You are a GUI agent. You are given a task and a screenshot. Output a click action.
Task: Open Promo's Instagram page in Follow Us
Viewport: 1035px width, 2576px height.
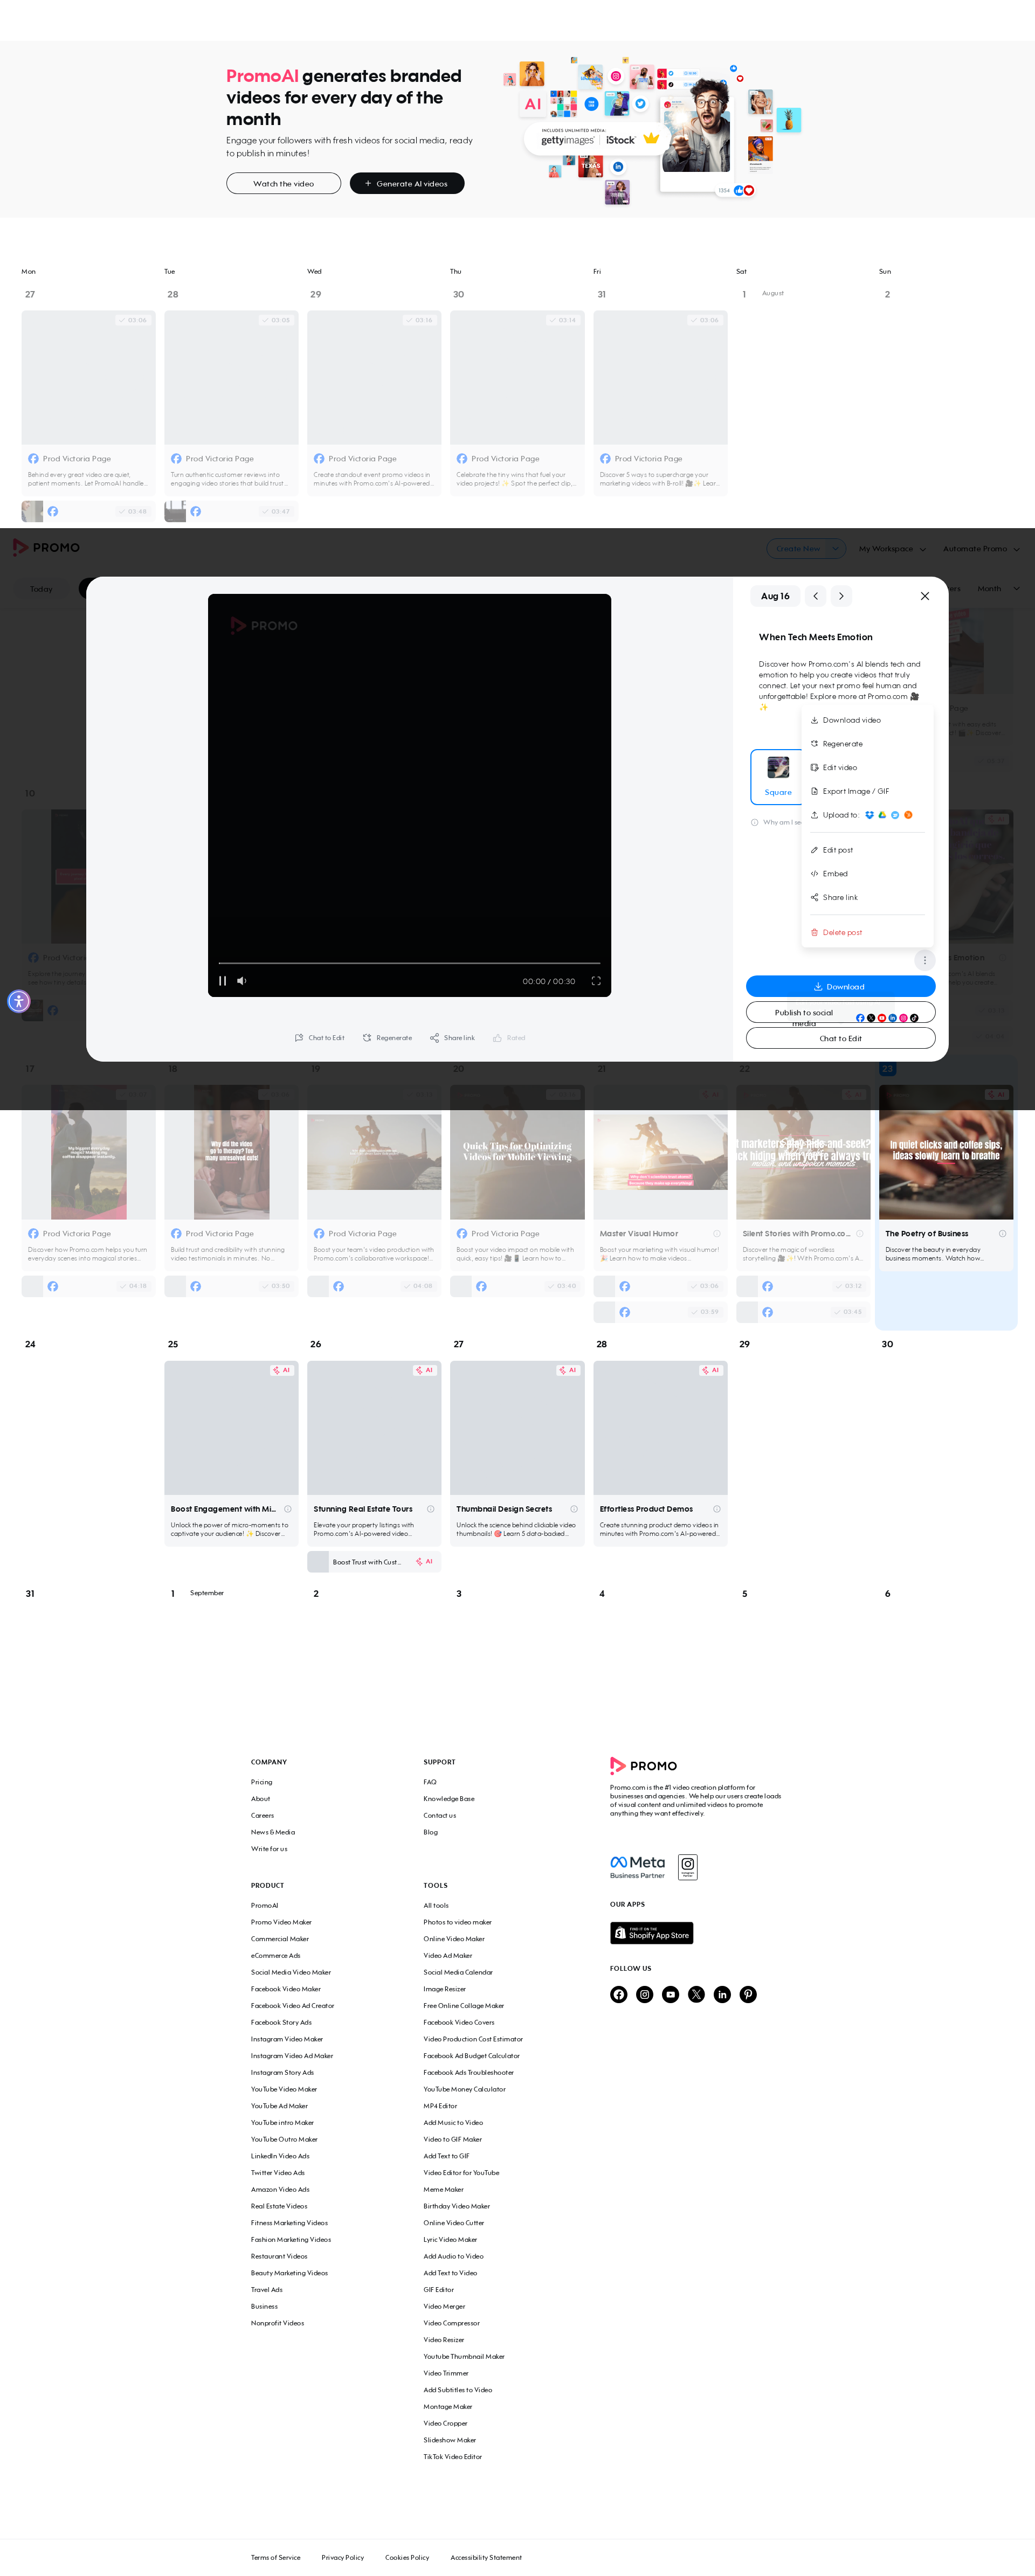(x=645, y=1995)
